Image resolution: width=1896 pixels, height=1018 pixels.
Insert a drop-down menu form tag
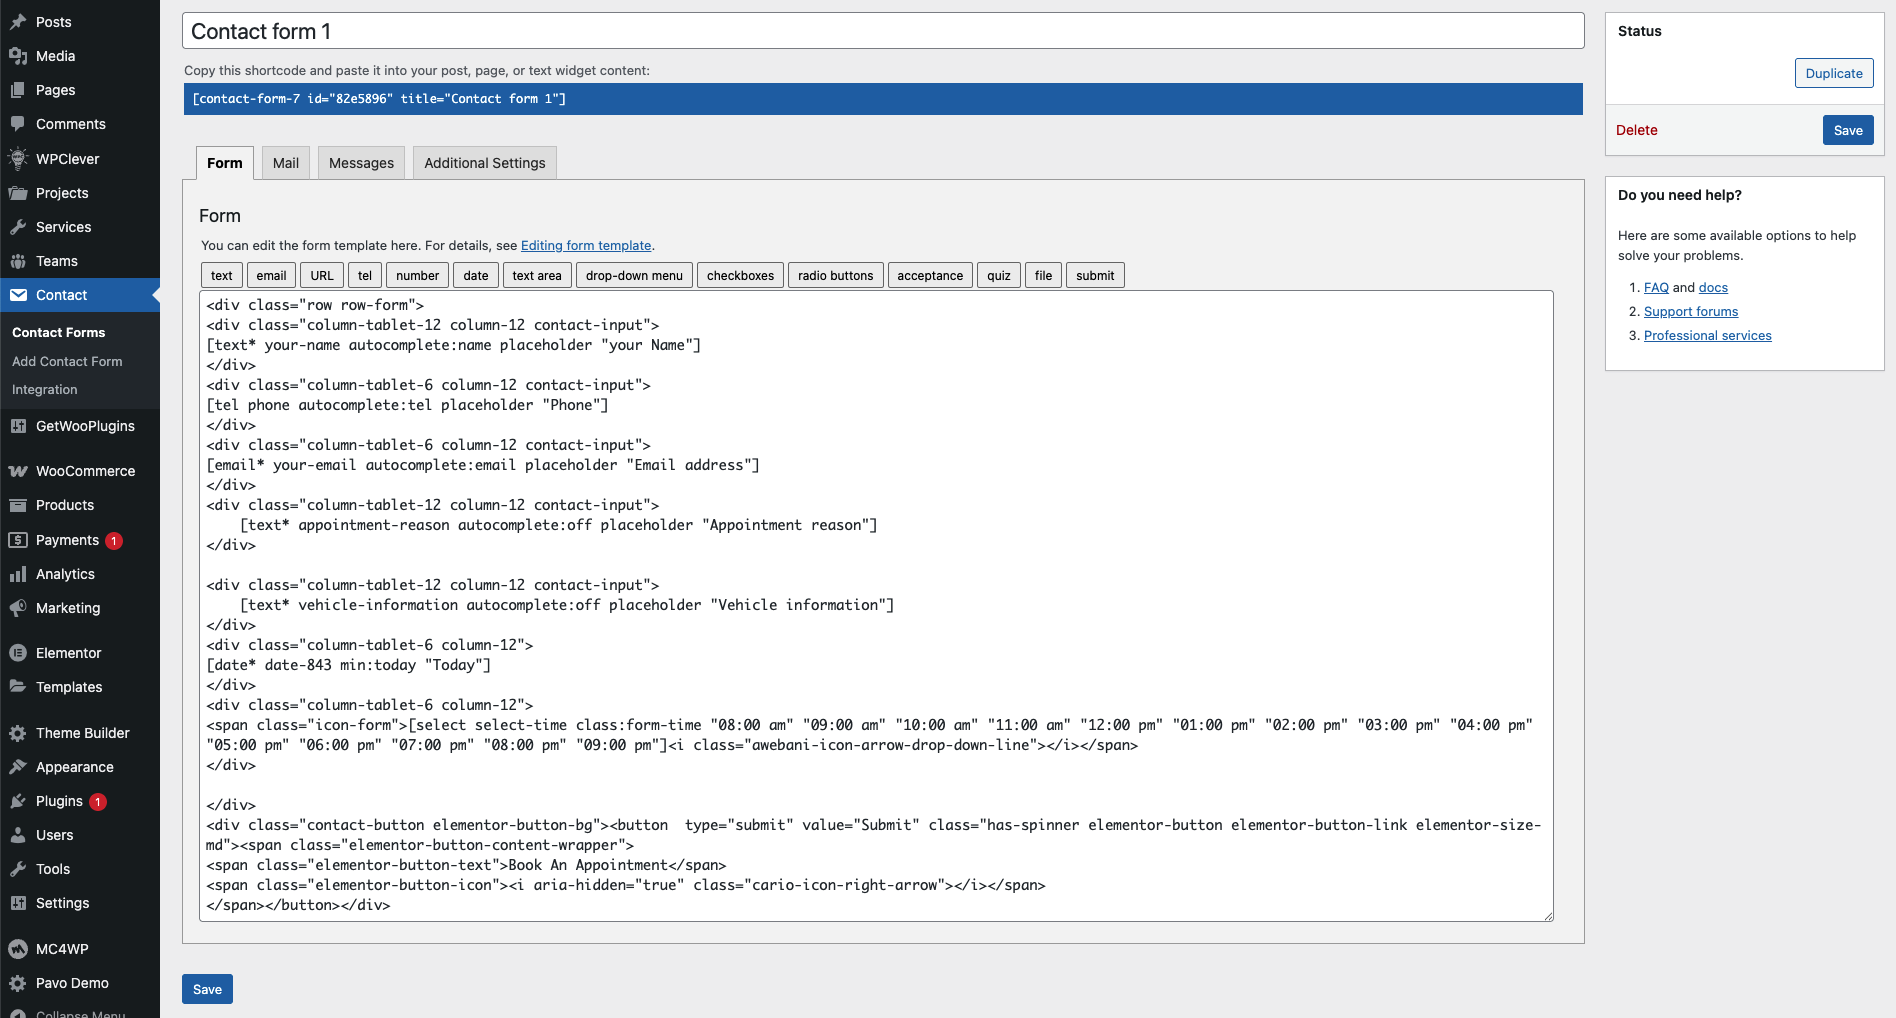(x=634, y=276)
